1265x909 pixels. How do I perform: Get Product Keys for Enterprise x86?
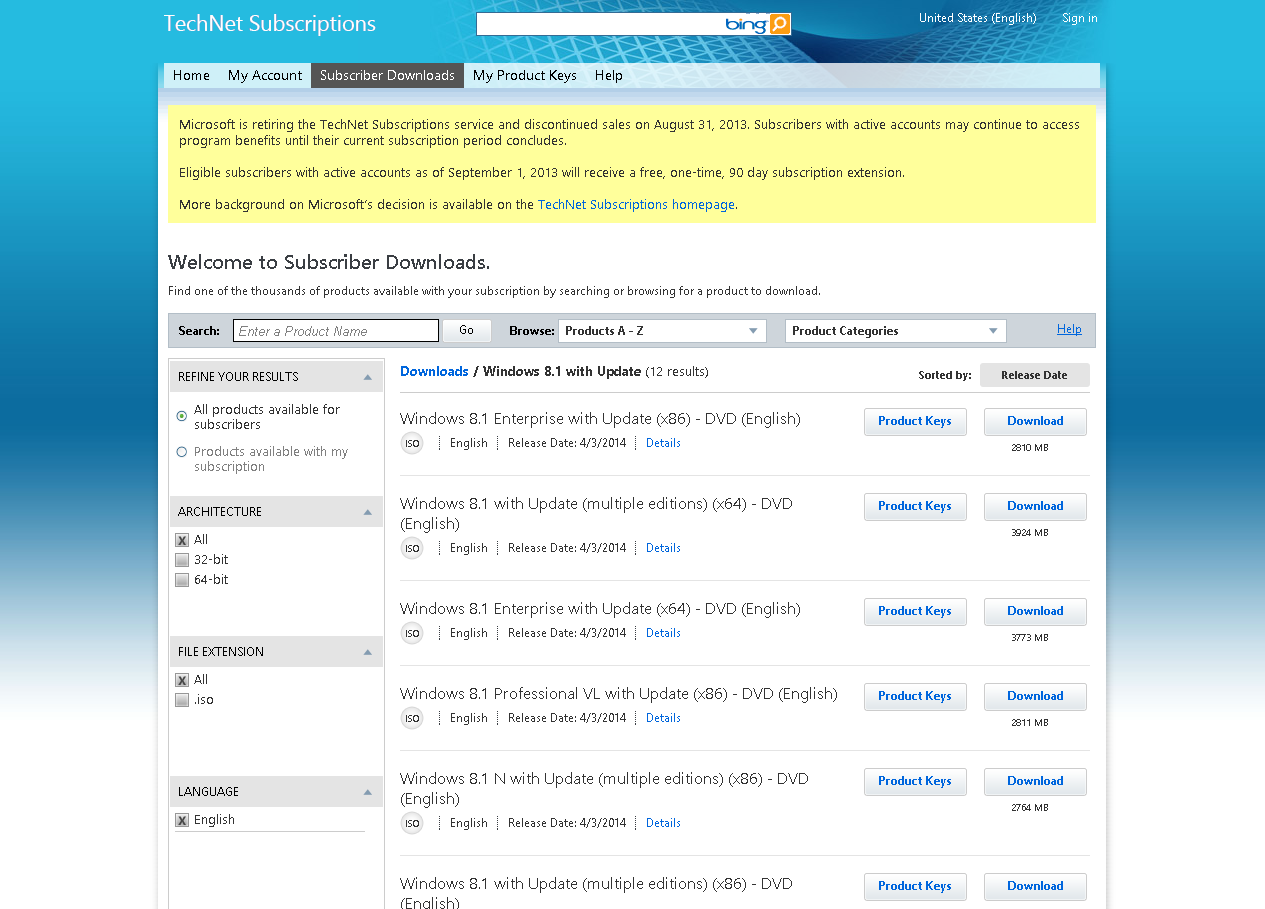pos(915,421)
